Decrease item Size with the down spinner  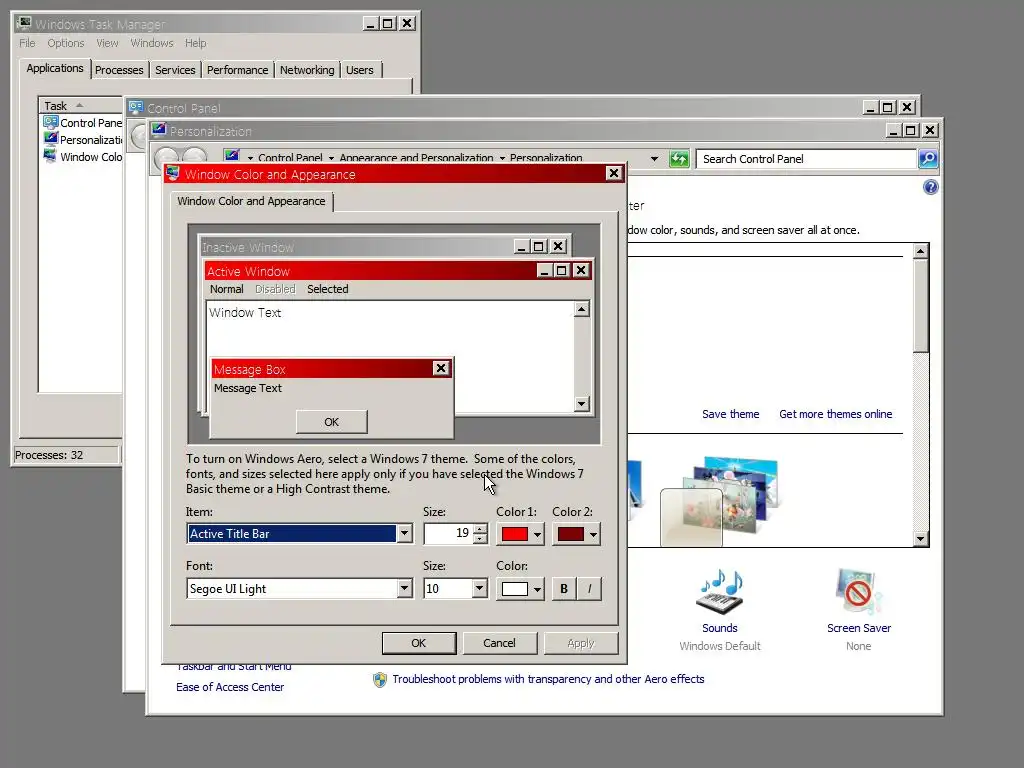pos(481,539)
